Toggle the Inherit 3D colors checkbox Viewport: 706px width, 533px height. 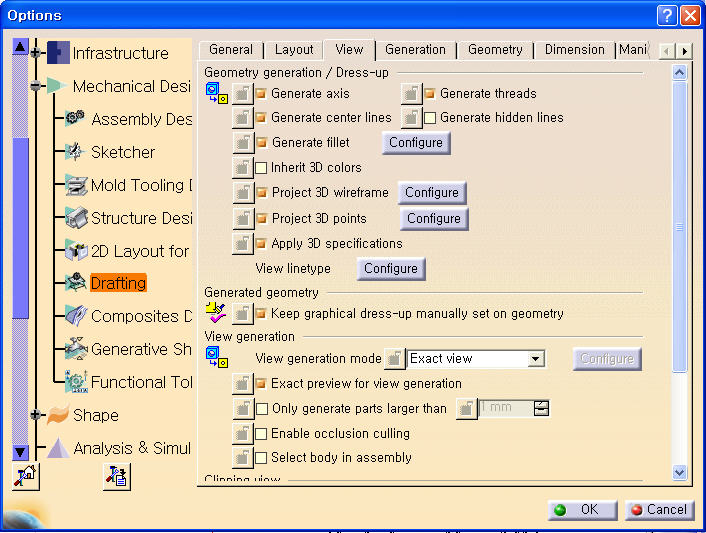point(261,168)
